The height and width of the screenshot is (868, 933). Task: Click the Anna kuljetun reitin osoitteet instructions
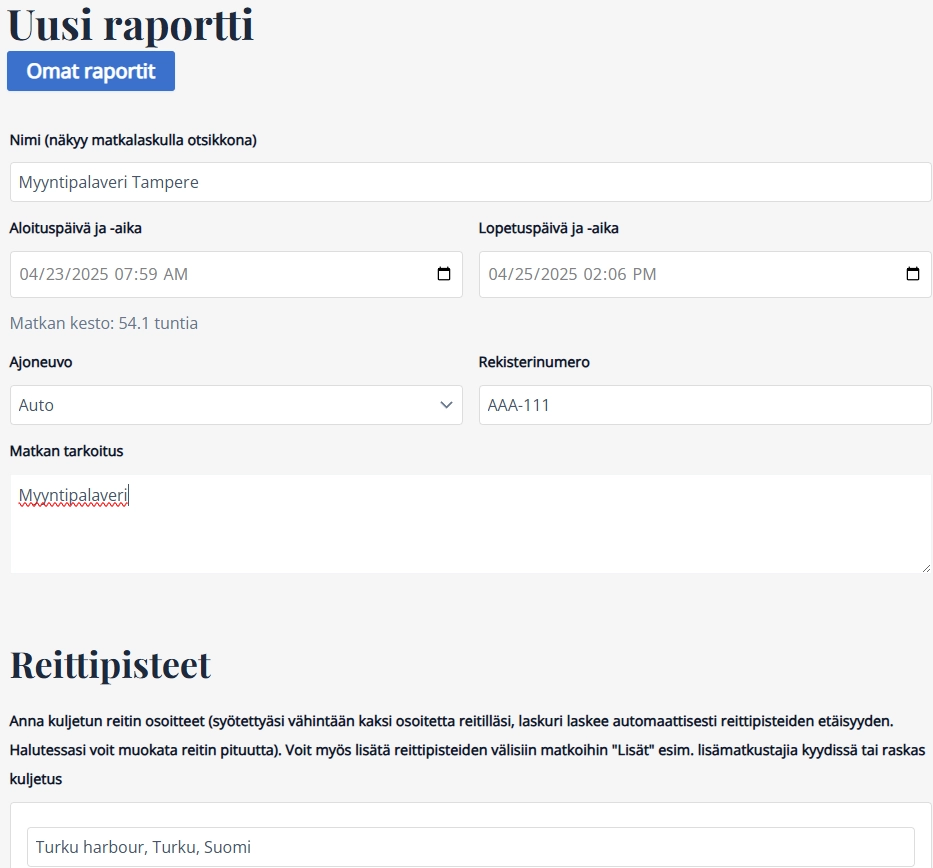pos(468,750)
